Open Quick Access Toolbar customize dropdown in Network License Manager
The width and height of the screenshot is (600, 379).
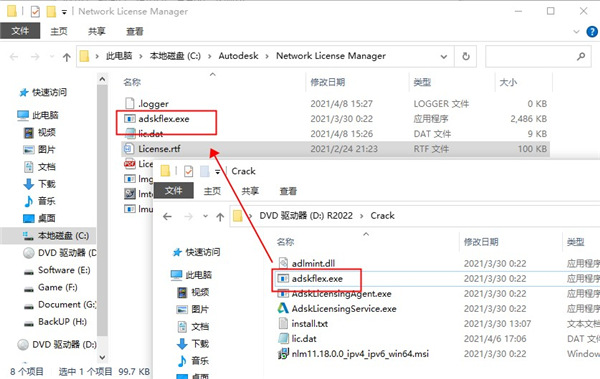coord(64,12)
